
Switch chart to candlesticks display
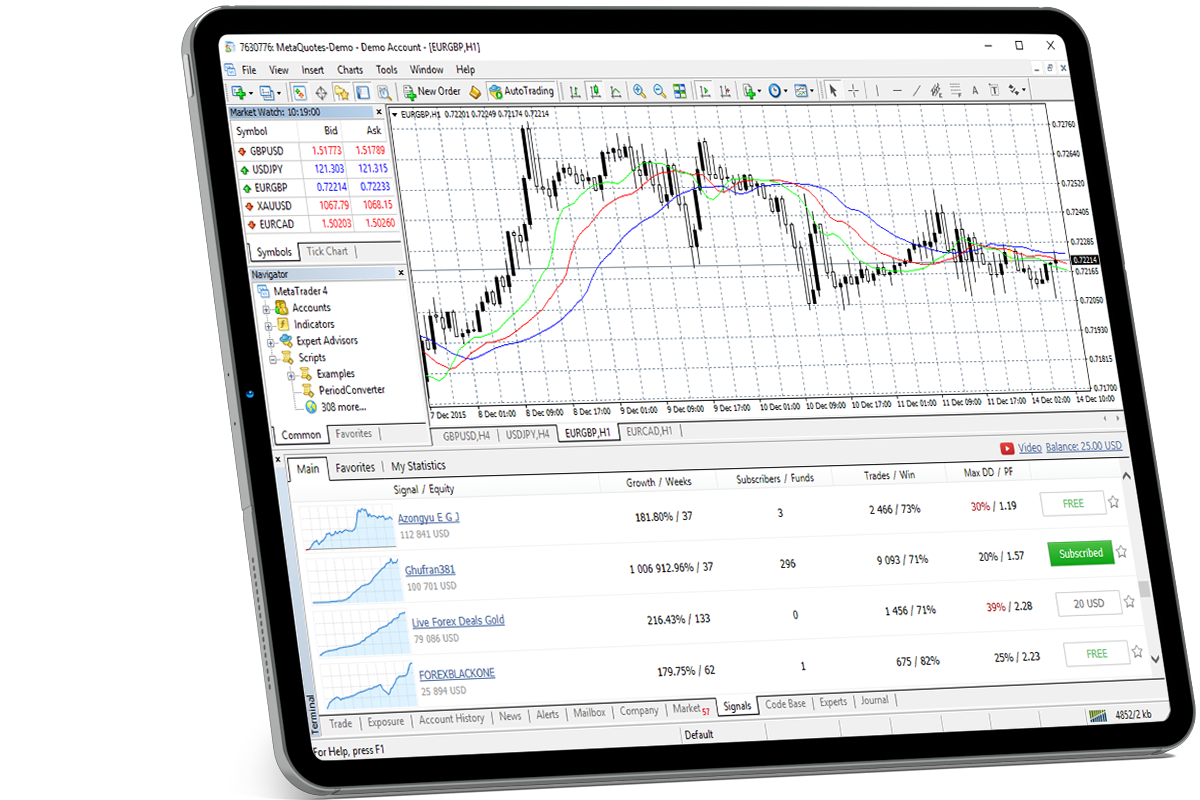595,91
